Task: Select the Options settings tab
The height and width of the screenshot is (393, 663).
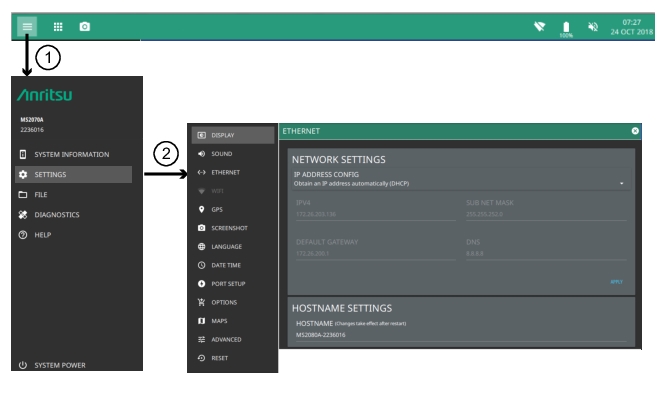Action: coord(233,302)
